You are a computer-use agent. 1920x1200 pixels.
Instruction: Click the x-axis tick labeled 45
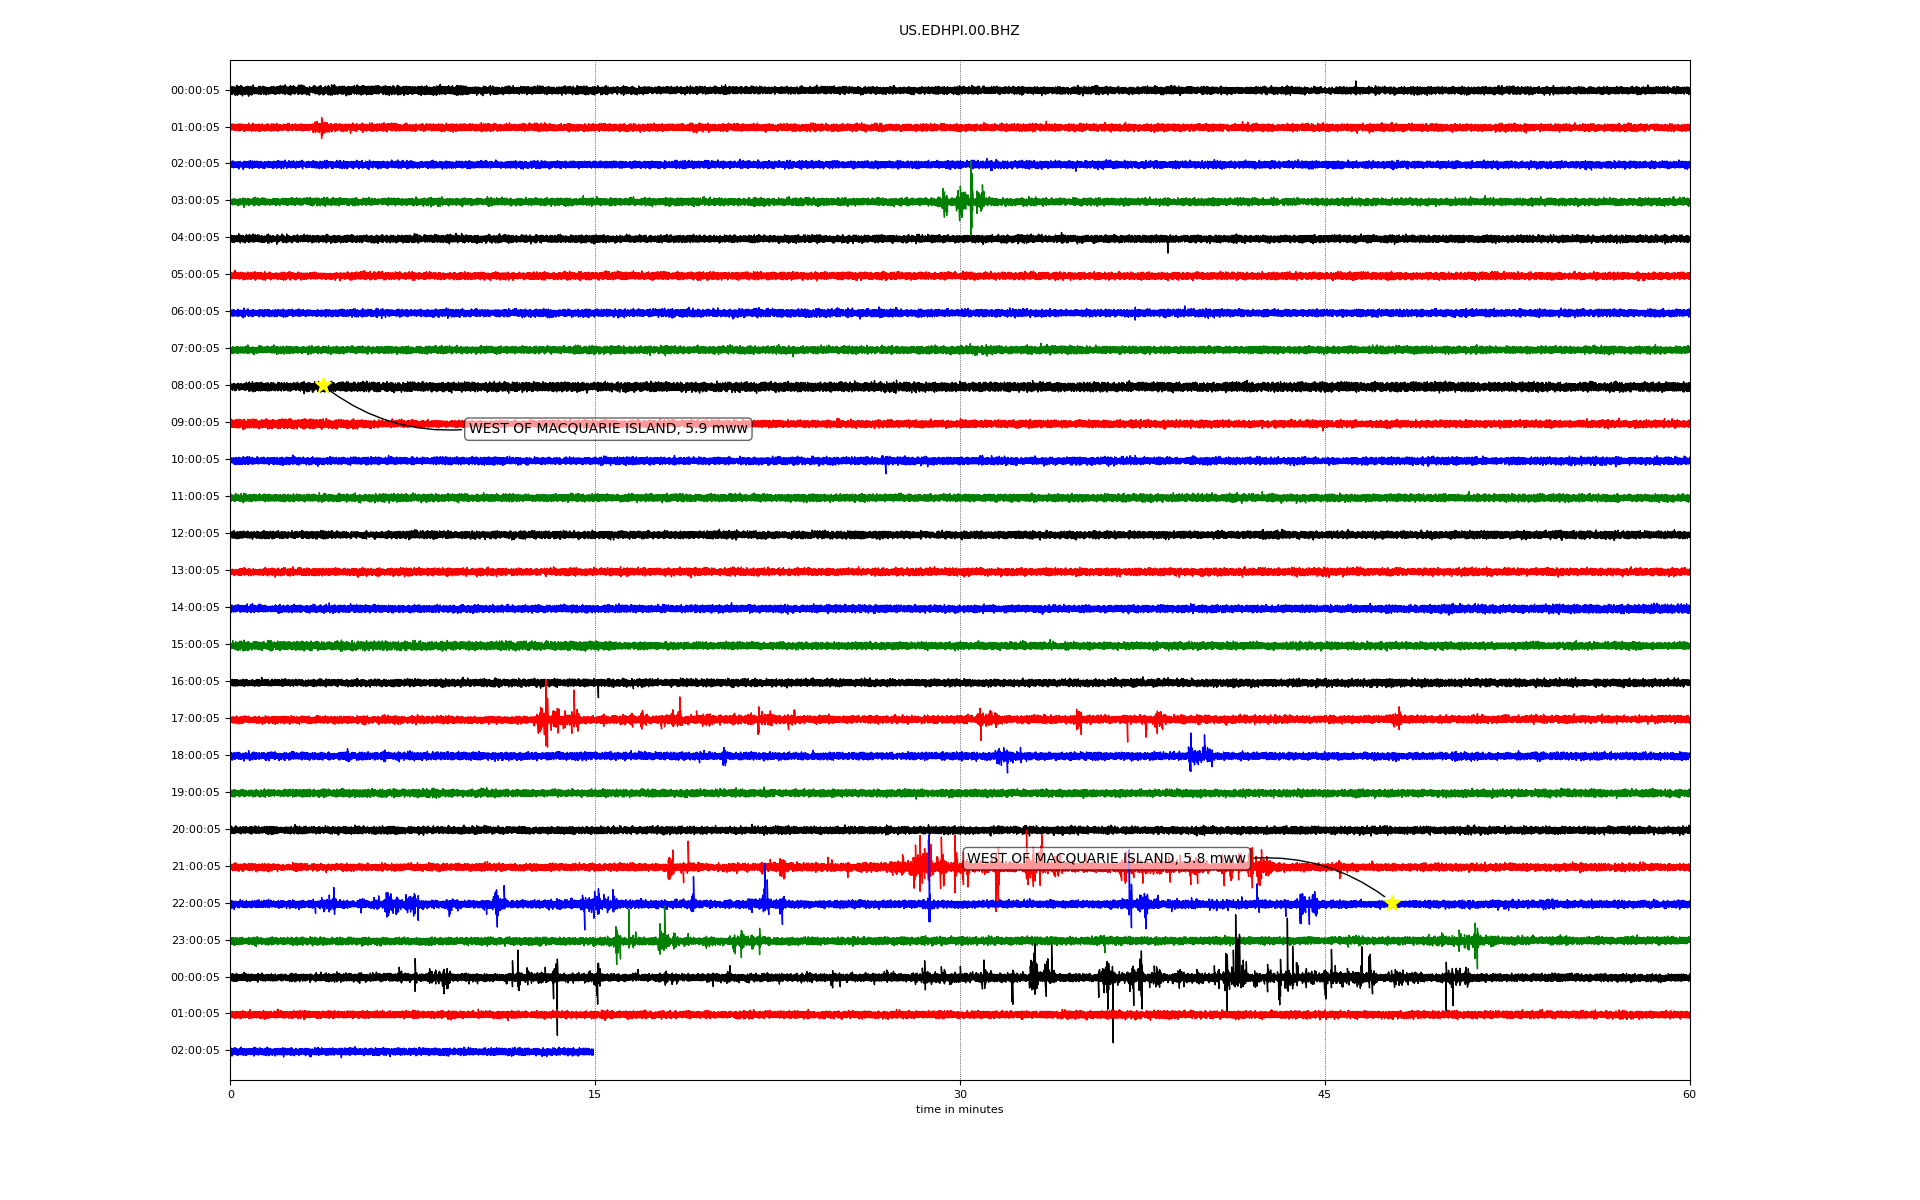click(x=1325, y=1094)
